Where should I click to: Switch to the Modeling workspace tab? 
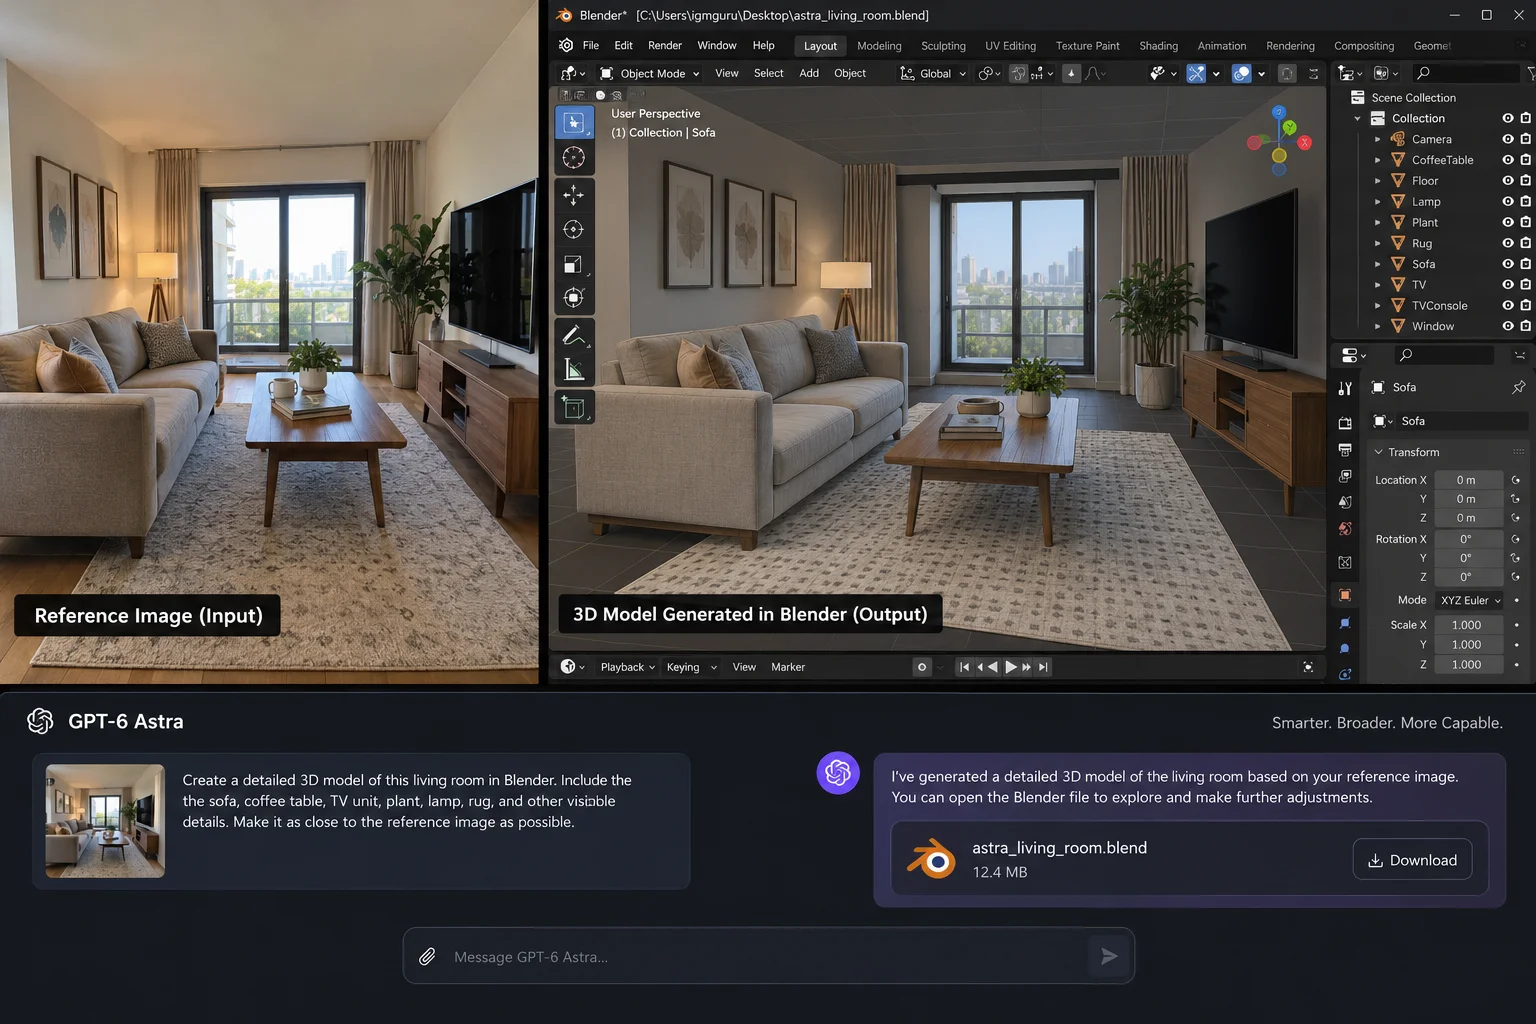tap(879, 46)
